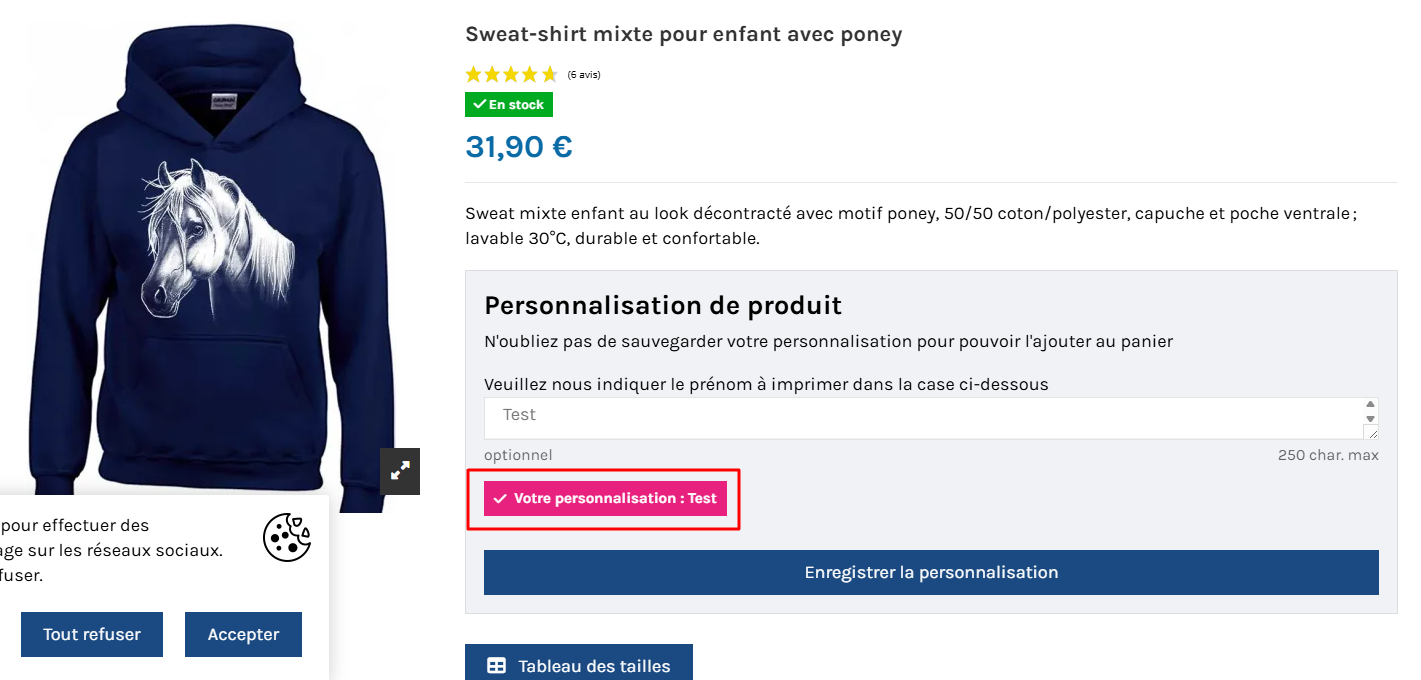Click the 31,90 € price

[x=518, y=147]
